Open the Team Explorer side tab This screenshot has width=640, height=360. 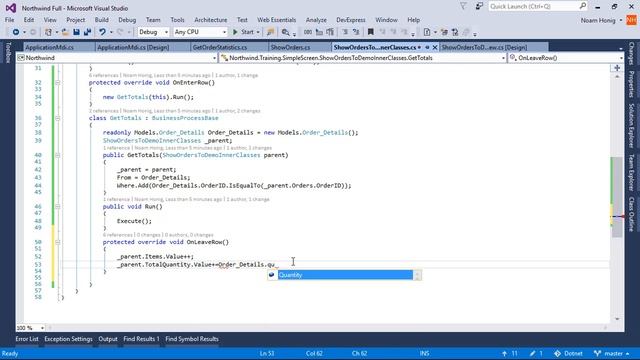coord(631,172)
